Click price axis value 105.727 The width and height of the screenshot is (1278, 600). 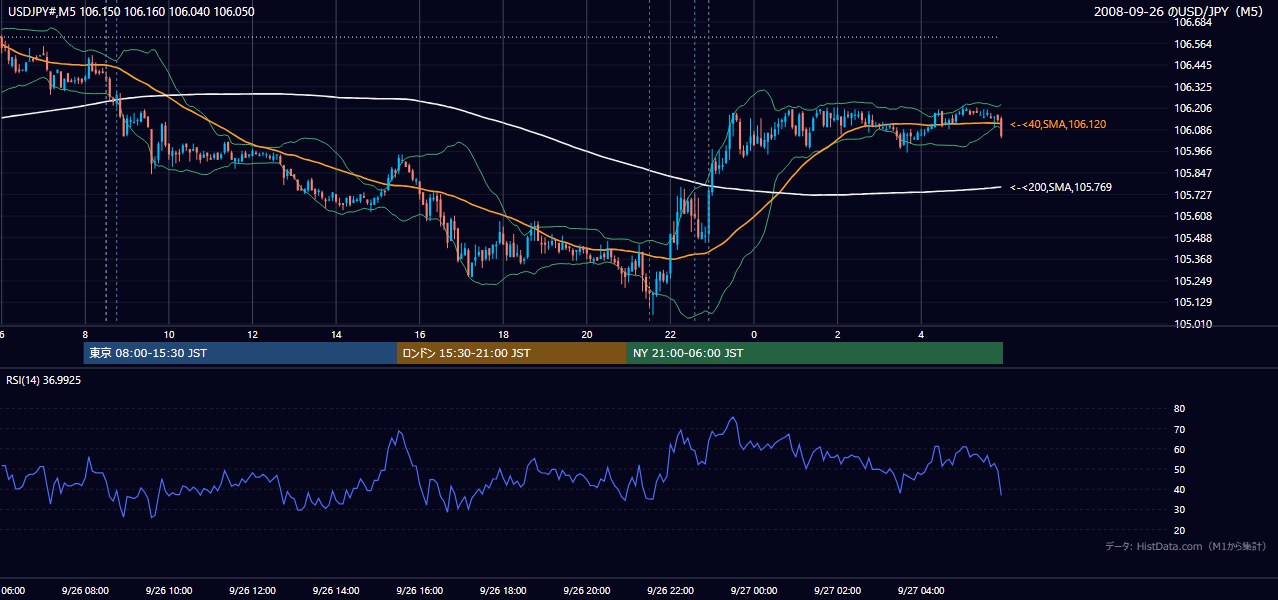point(1192,195)
